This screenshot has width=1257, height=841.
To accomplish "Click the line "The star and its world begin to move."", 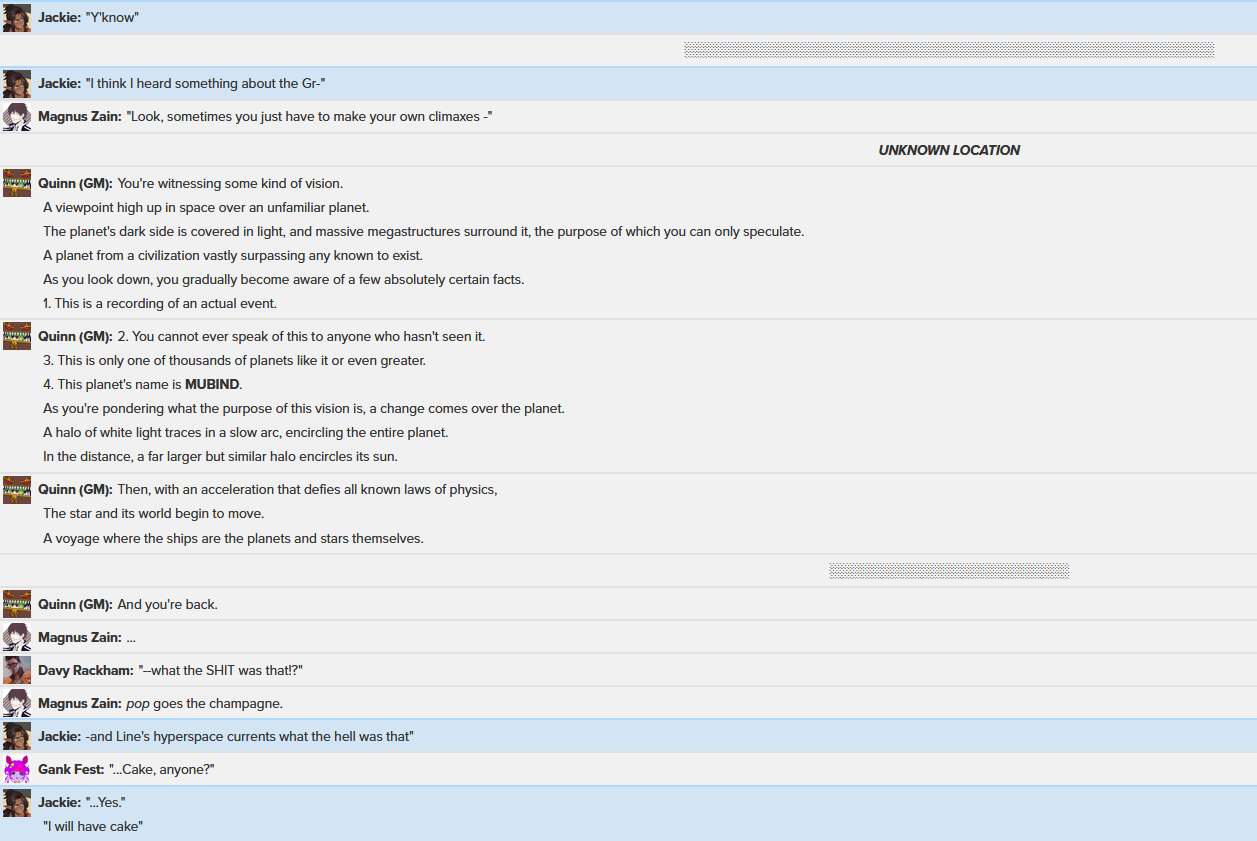I will pyautogui.click(x=154, y=513).
